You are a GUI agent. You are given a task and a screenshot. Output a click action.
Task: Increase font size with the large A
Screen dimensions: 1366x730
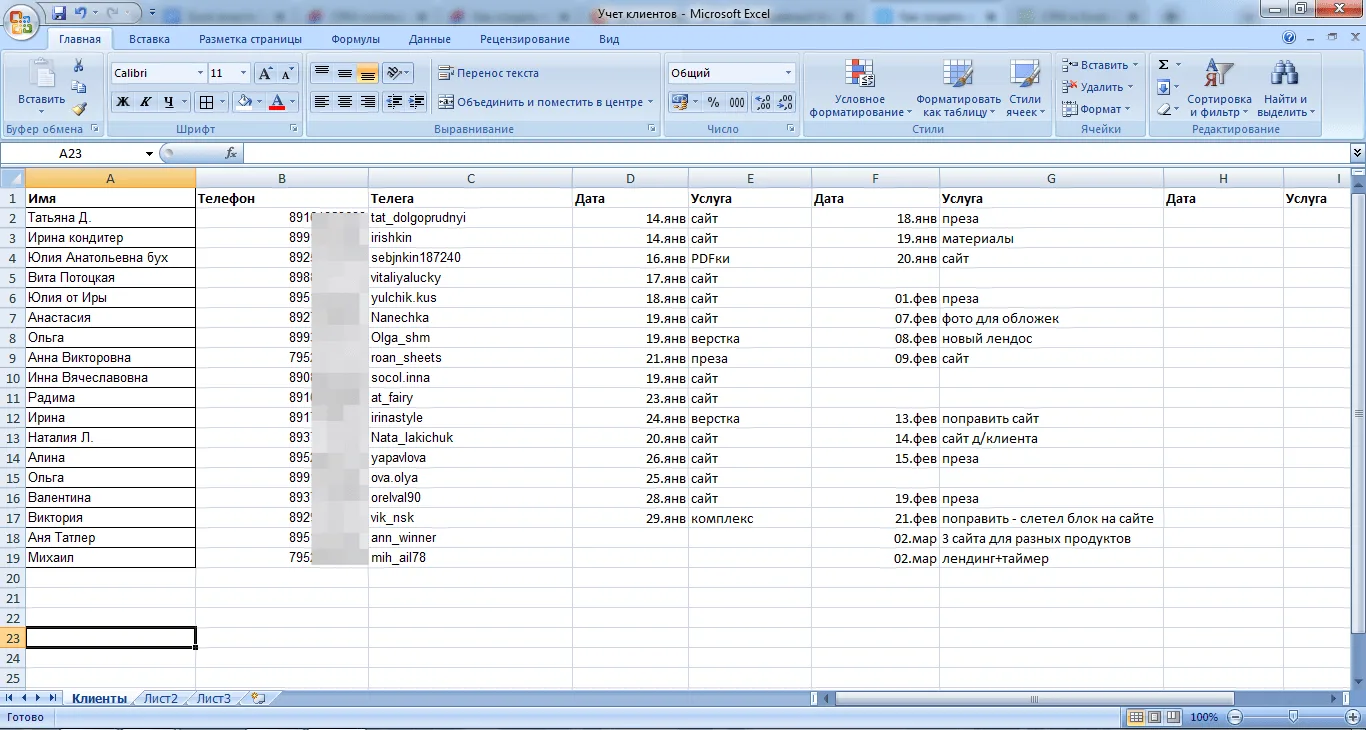[264, 73]
